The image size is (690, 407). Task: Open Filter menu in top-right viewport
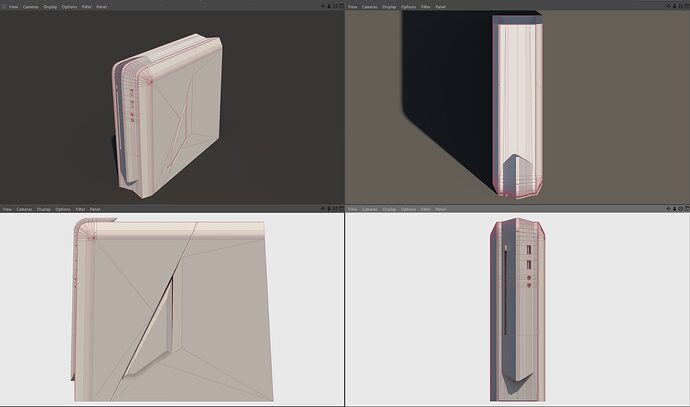[426, 7]
